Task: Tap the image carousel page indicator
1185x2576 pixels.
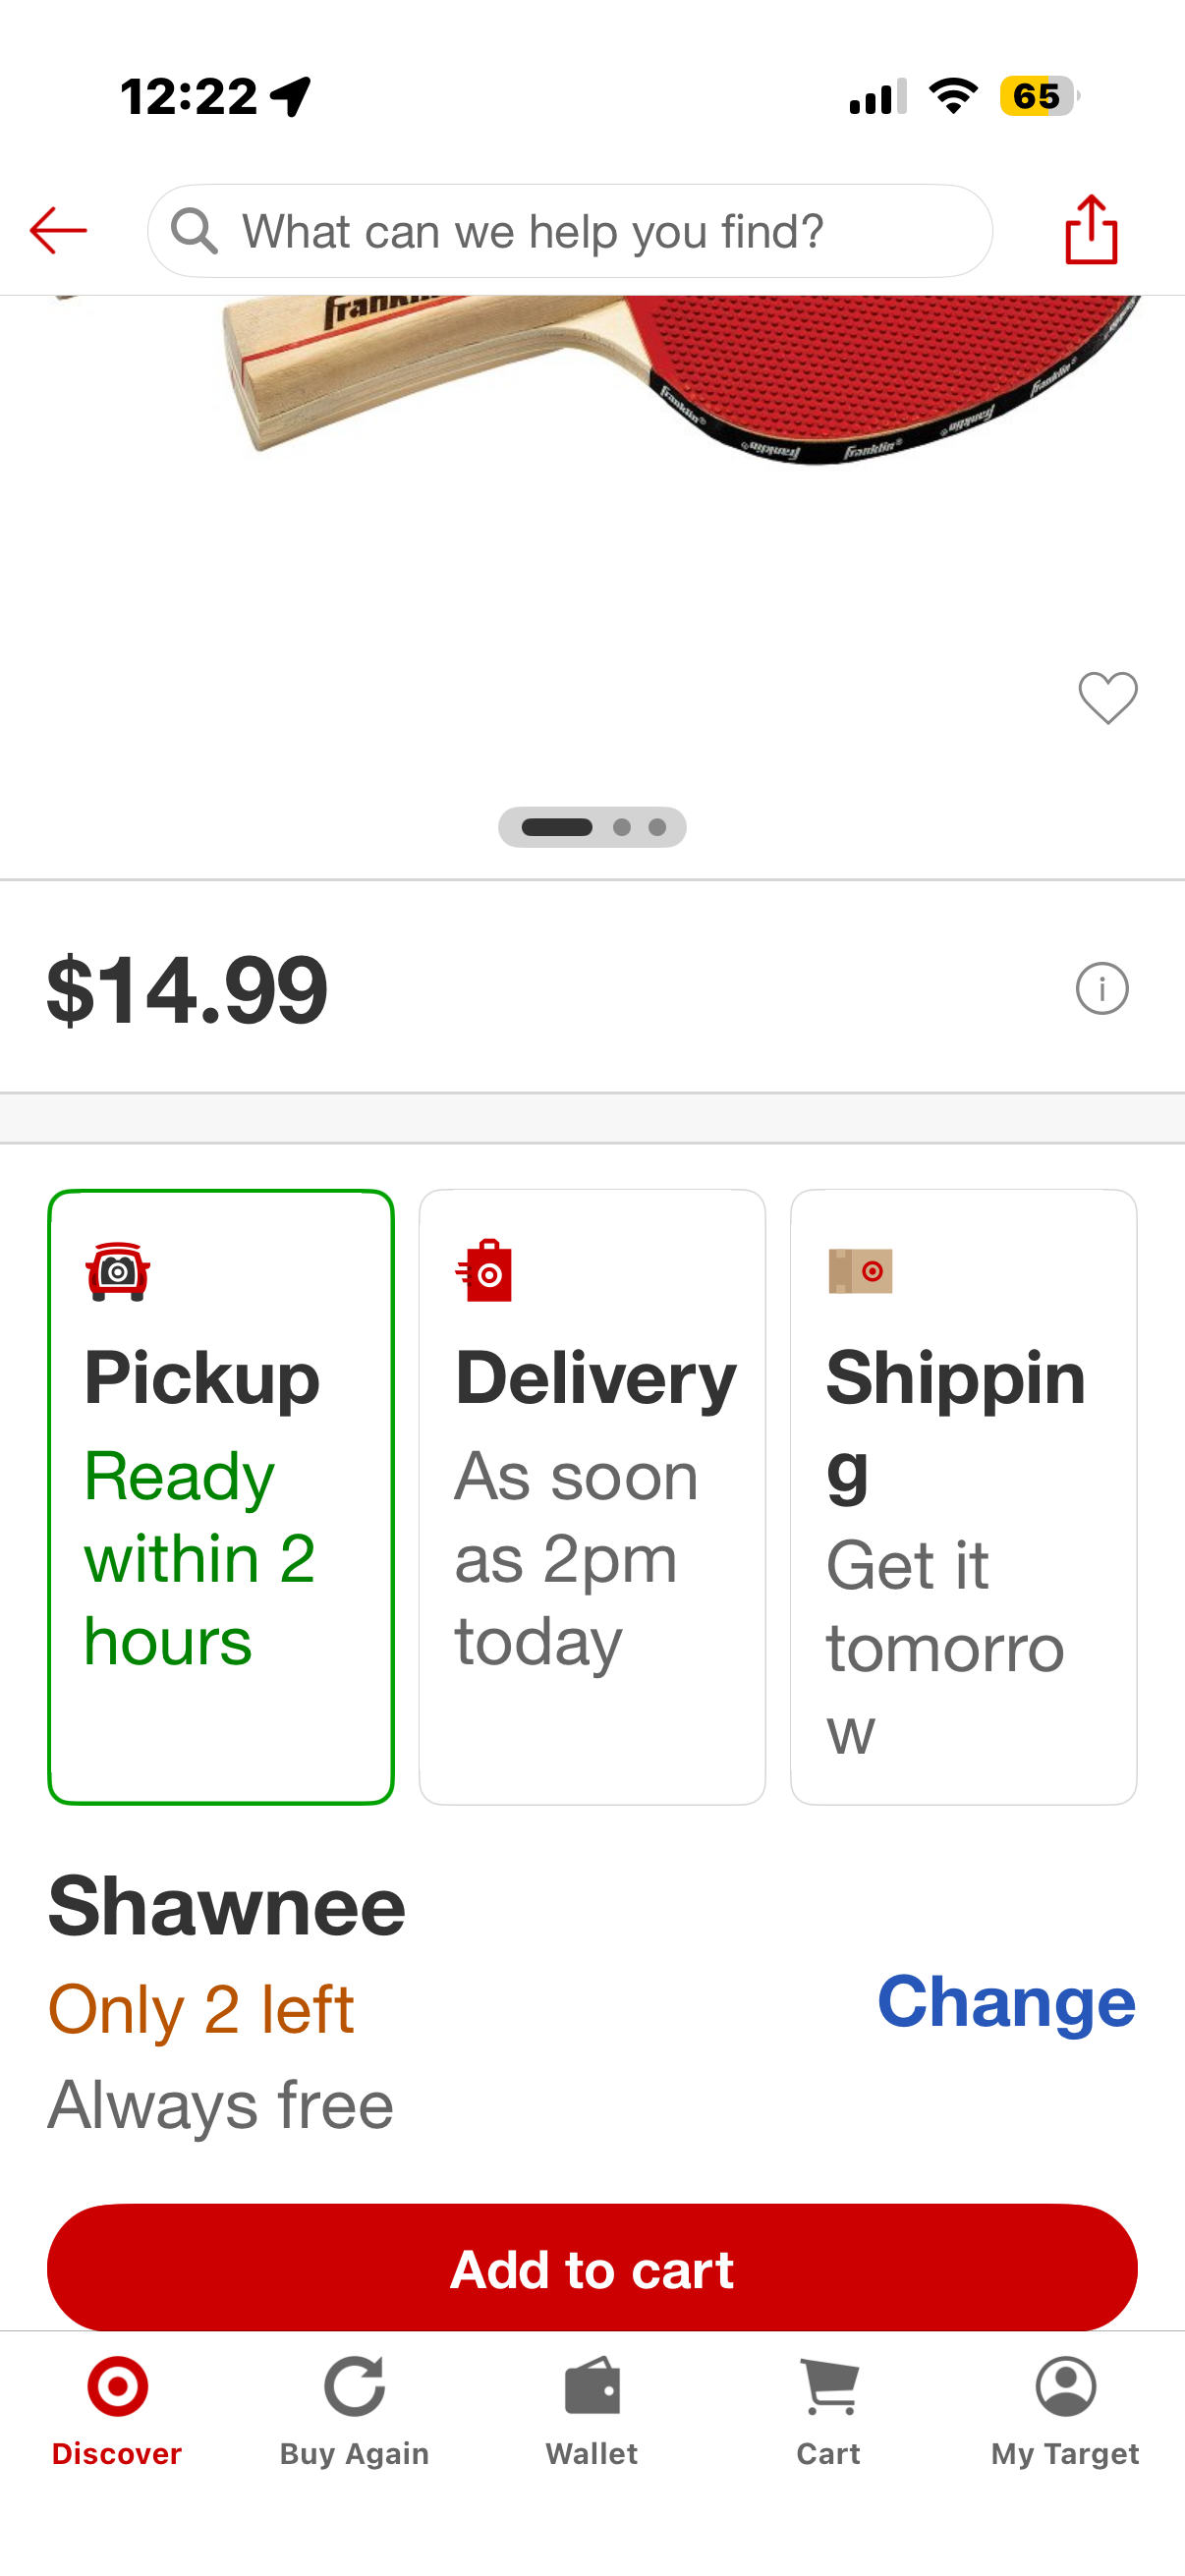Action: point(592,827)
